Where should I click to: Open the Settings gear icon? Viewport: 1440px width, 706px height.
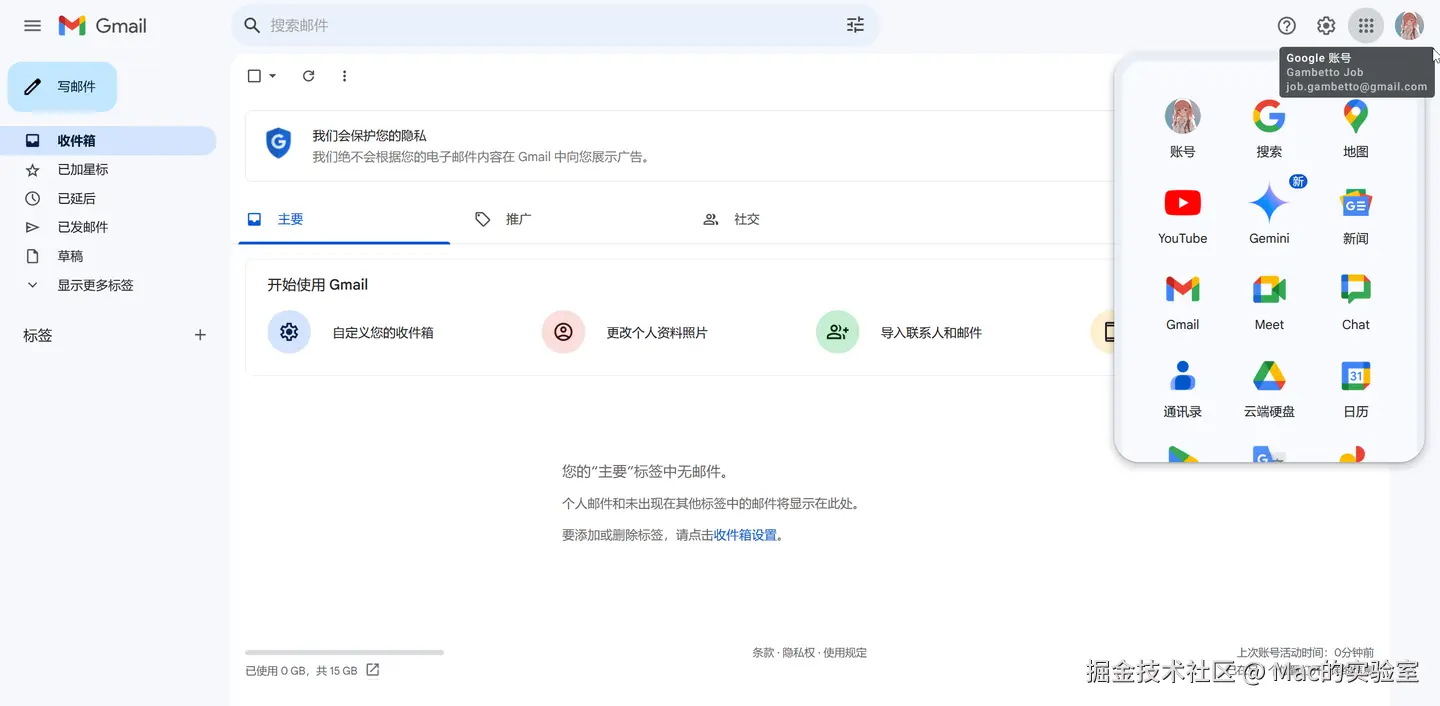1326,26
